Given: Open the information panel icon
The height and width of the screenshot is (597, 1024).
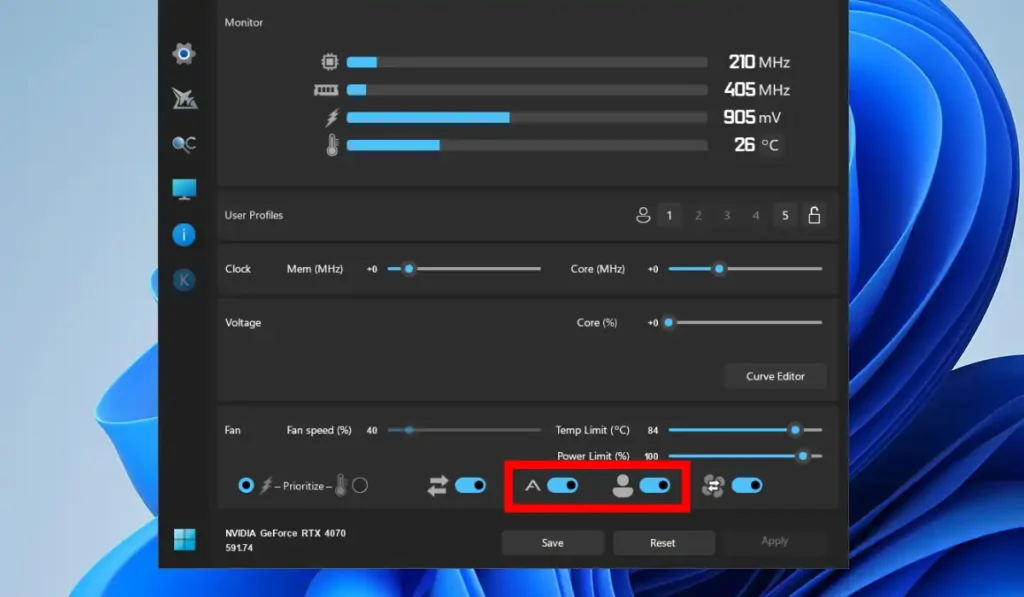Looking at the screenshot, I should pyautogui.click(x=183, y=234).
